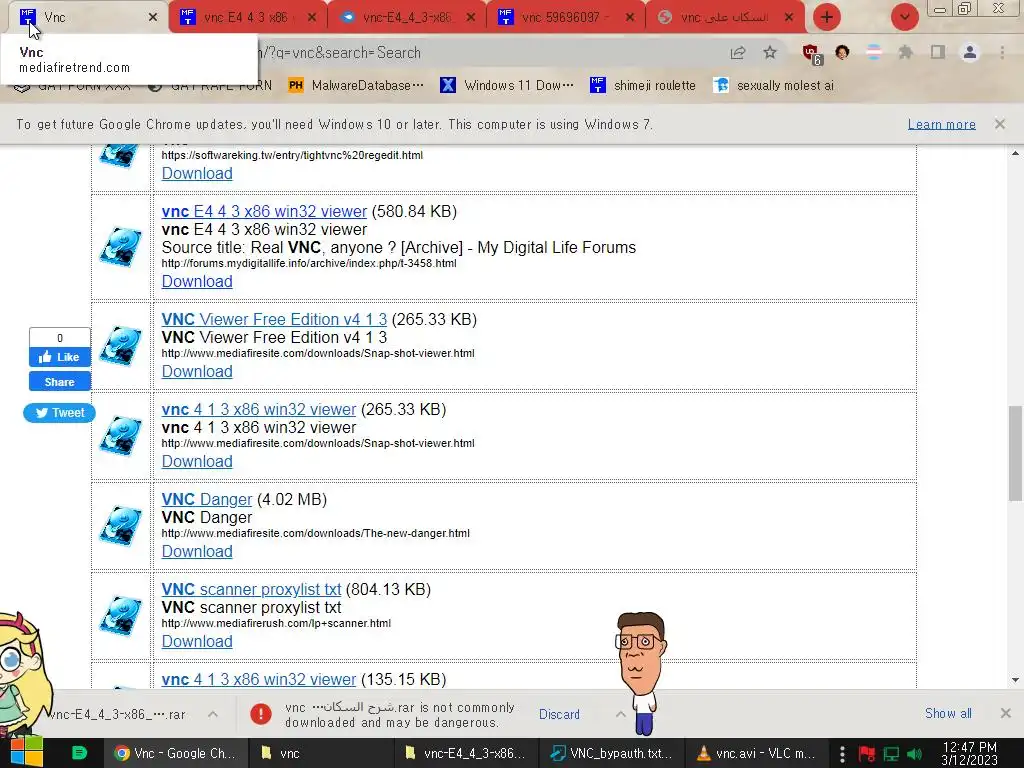
Task: Click the disk icon beside VNC scanner proxylist
Action: (121, 616)
